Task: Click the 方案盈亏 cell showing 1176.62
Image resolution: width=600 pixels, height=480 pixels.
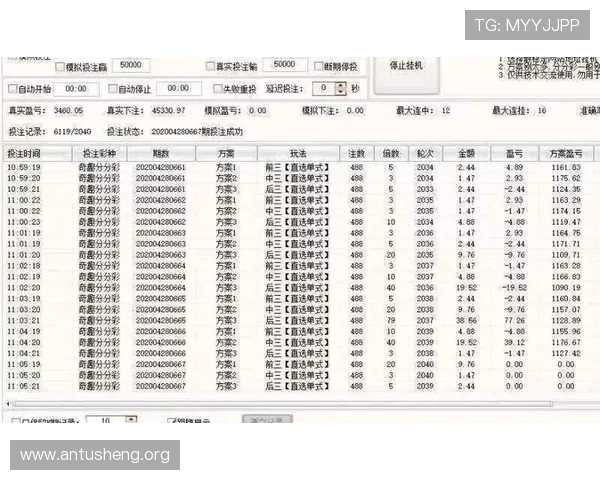Action: (566, 178)
